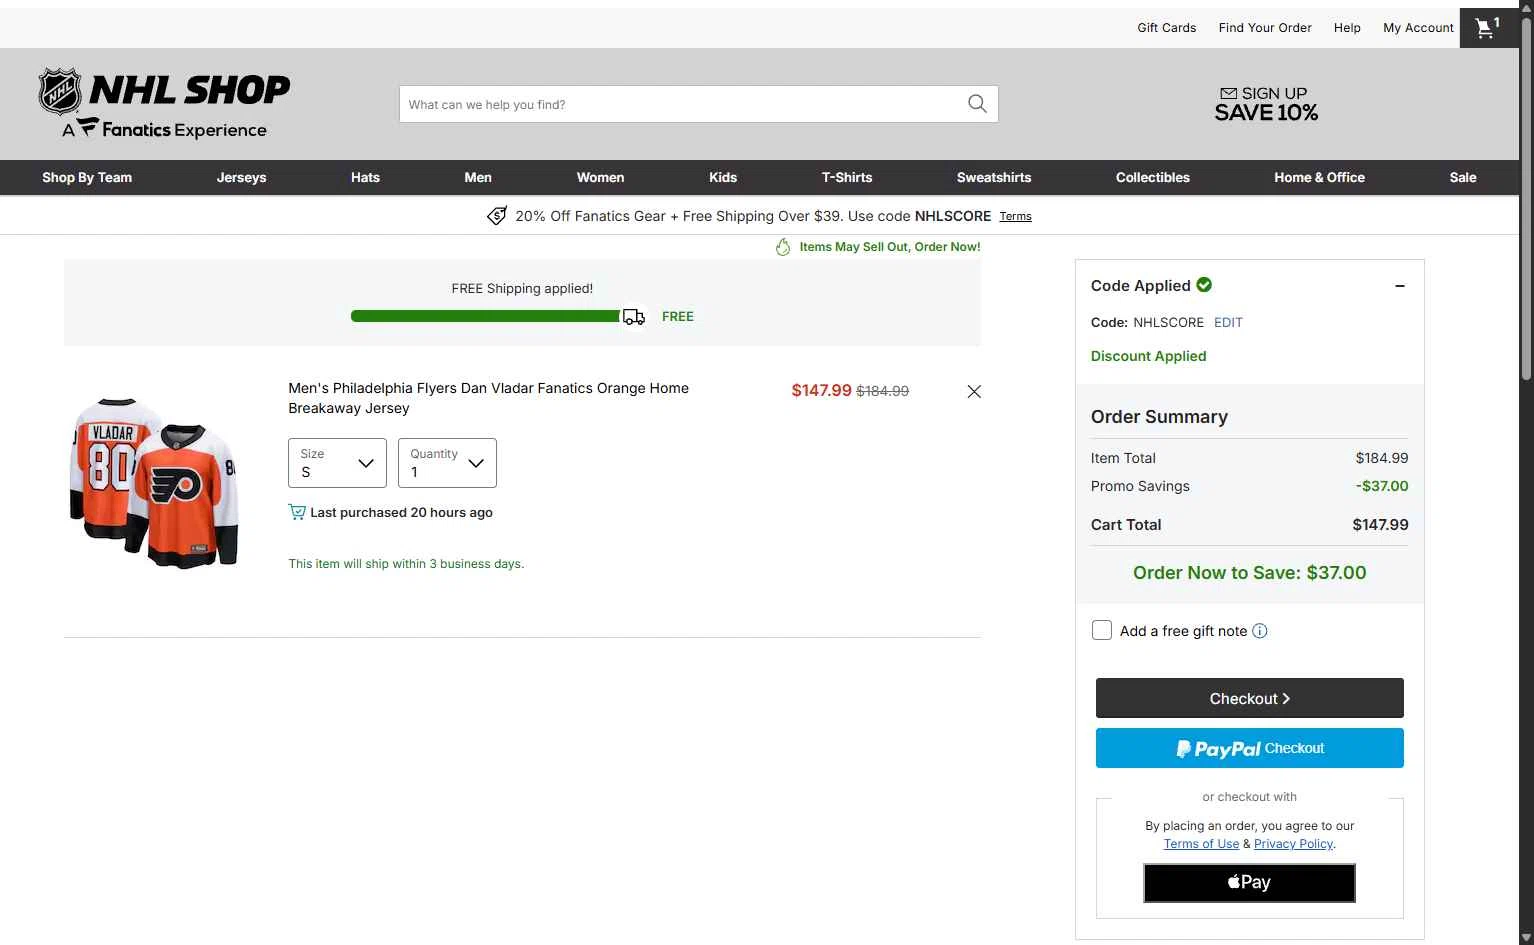Click the Promo Savings -$37.00 value

pyautogui.click(x=1382, y=486)
